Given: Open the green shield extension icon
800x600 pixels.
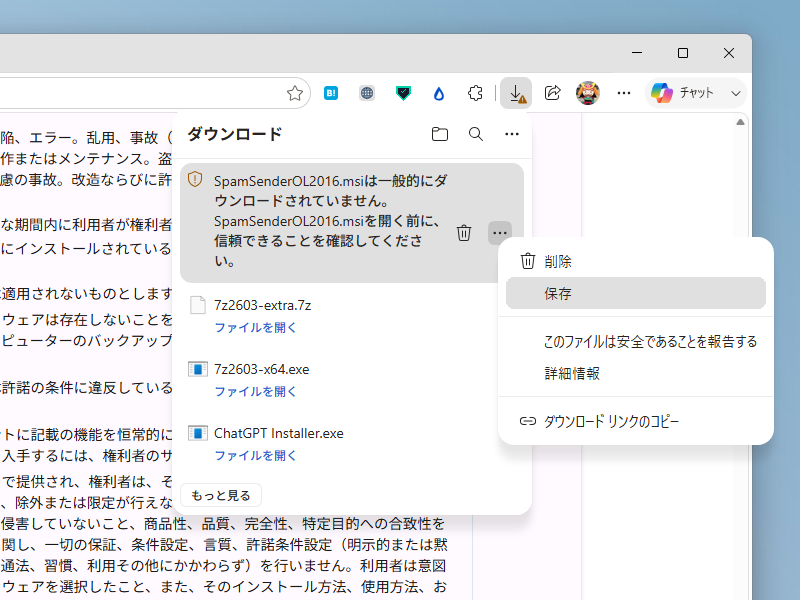Looking at the screenshot, I should (403, 93).
